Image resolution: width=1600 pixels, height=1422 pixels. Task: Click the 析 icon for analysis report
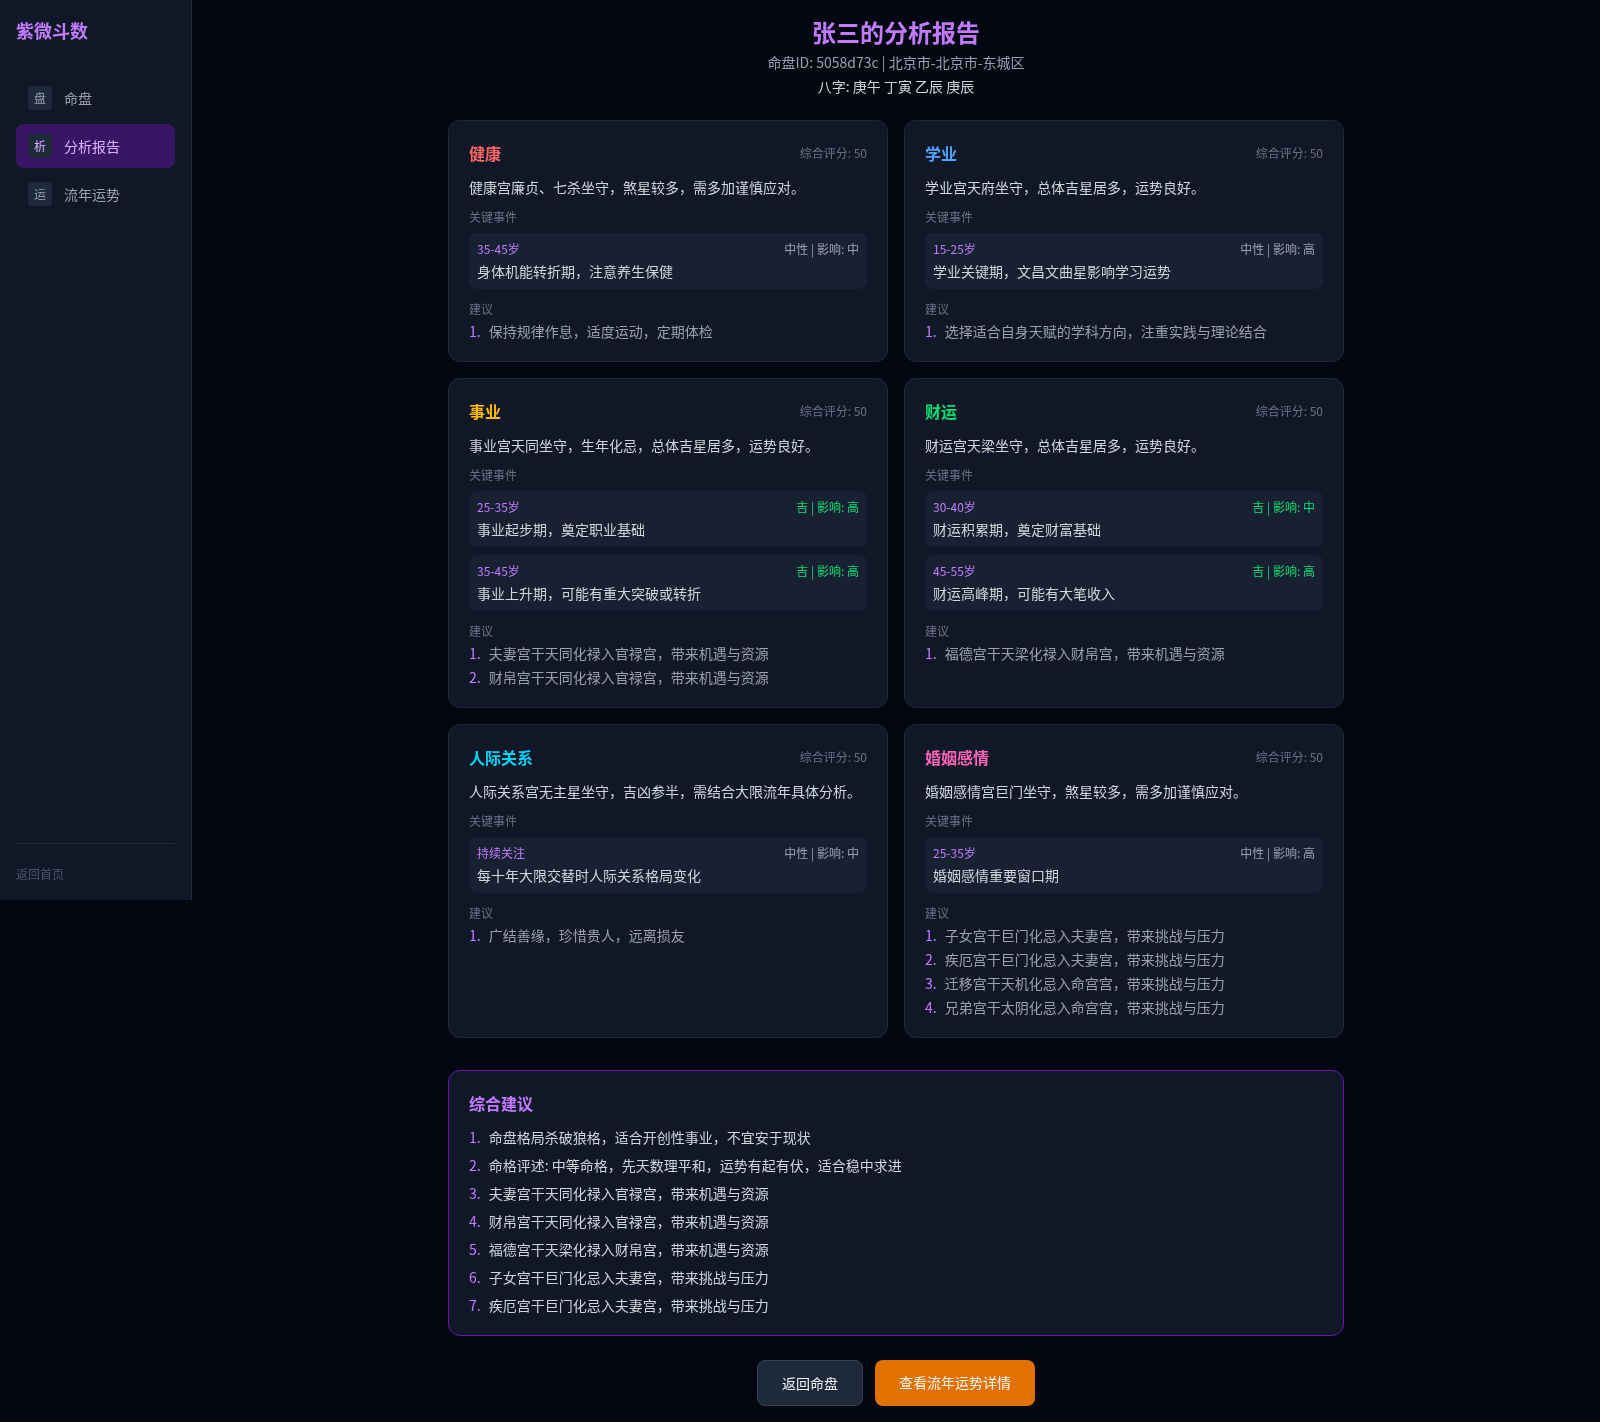(x=40, y=146)
